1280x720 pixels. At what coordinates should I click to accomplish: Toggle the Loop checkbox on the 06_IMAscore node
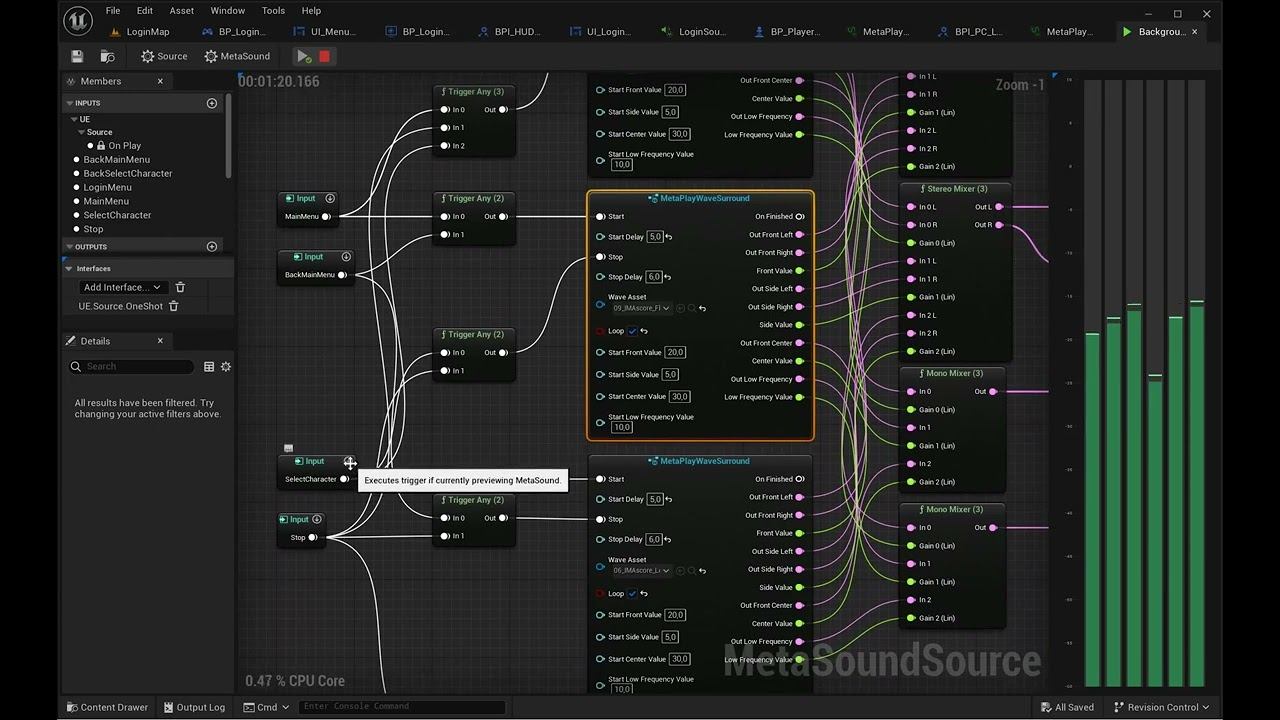point(632,594)
